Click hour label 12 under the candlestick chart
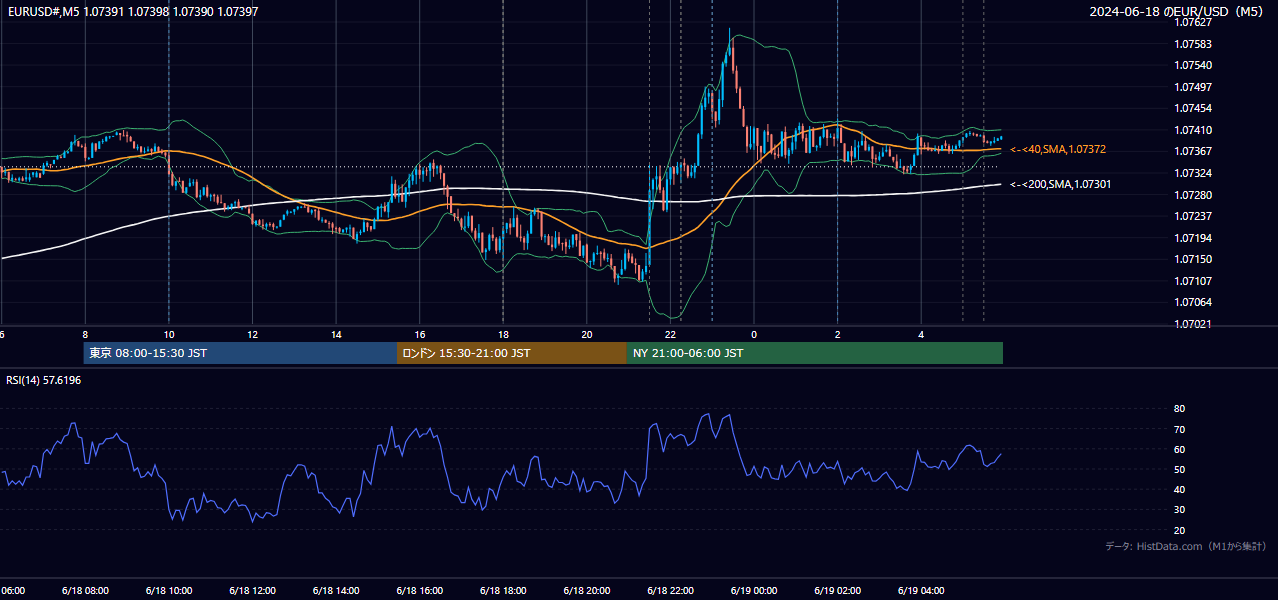Screen dimensions: 1278x600 click(253, 334)
